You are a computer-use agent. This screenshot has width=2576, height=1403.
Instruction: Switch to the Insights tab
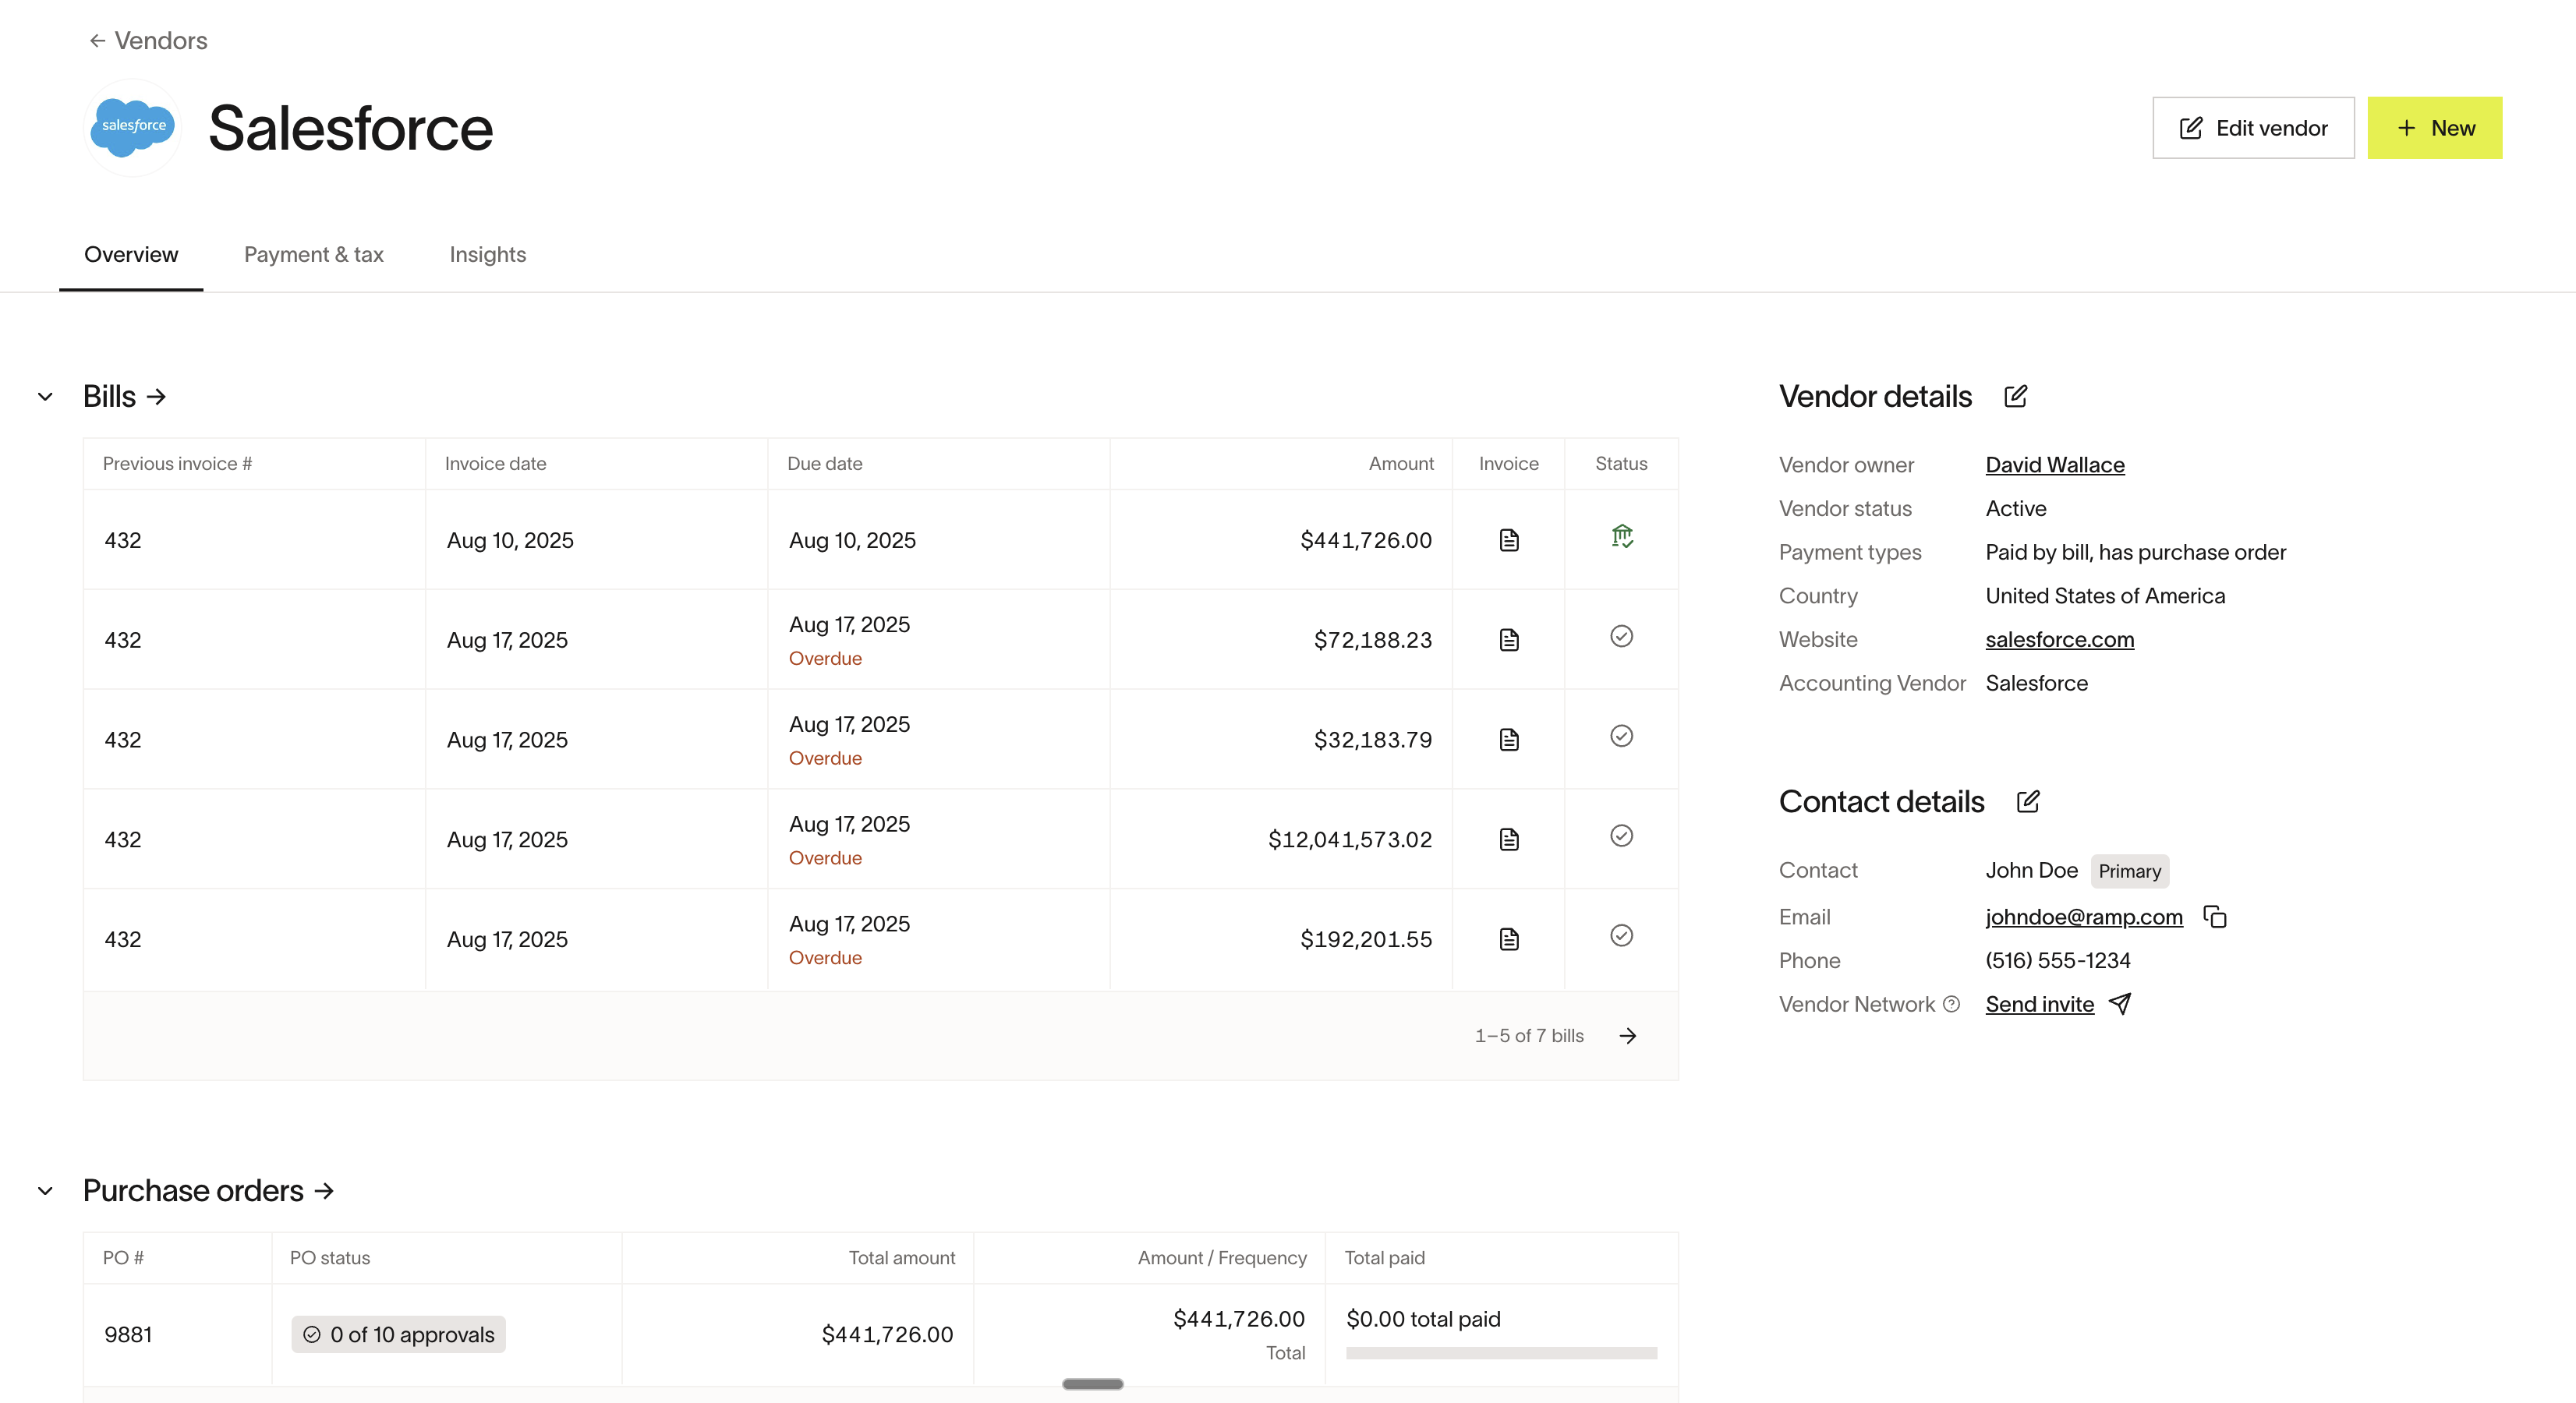488,254
